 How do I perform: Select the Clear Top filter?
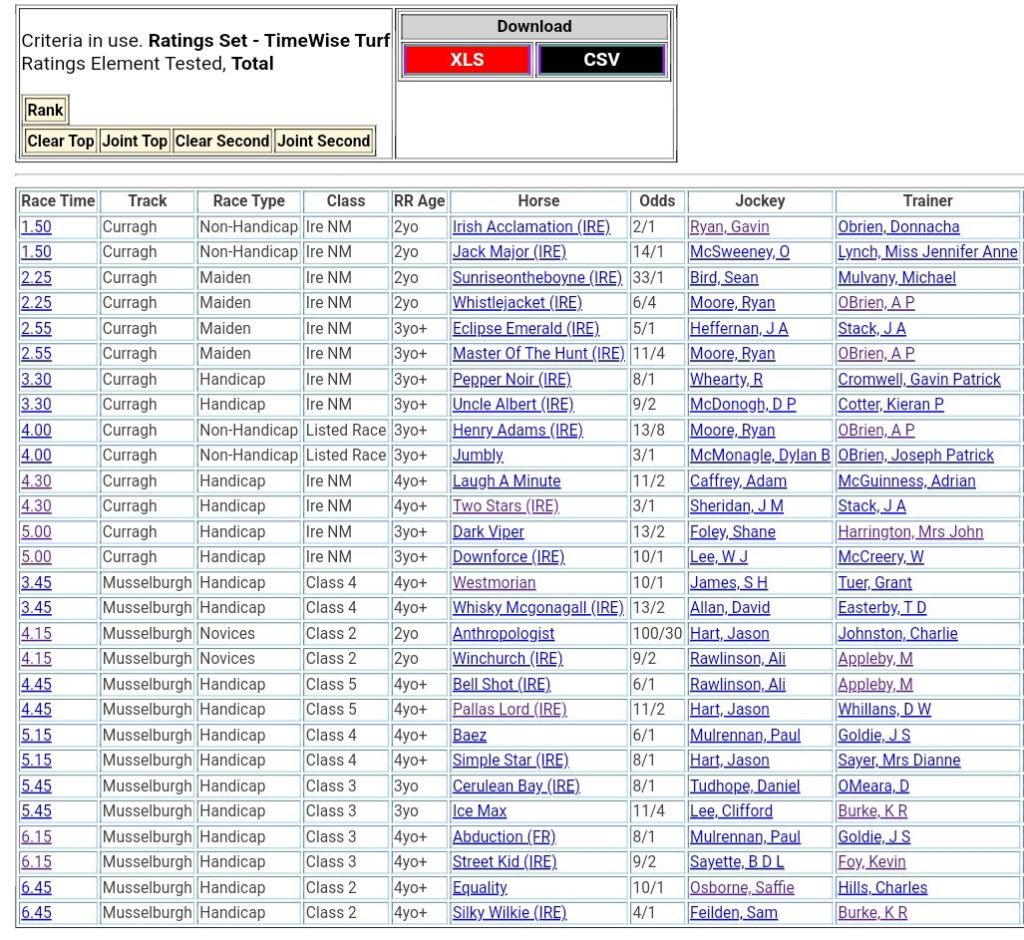pos(61,141)
